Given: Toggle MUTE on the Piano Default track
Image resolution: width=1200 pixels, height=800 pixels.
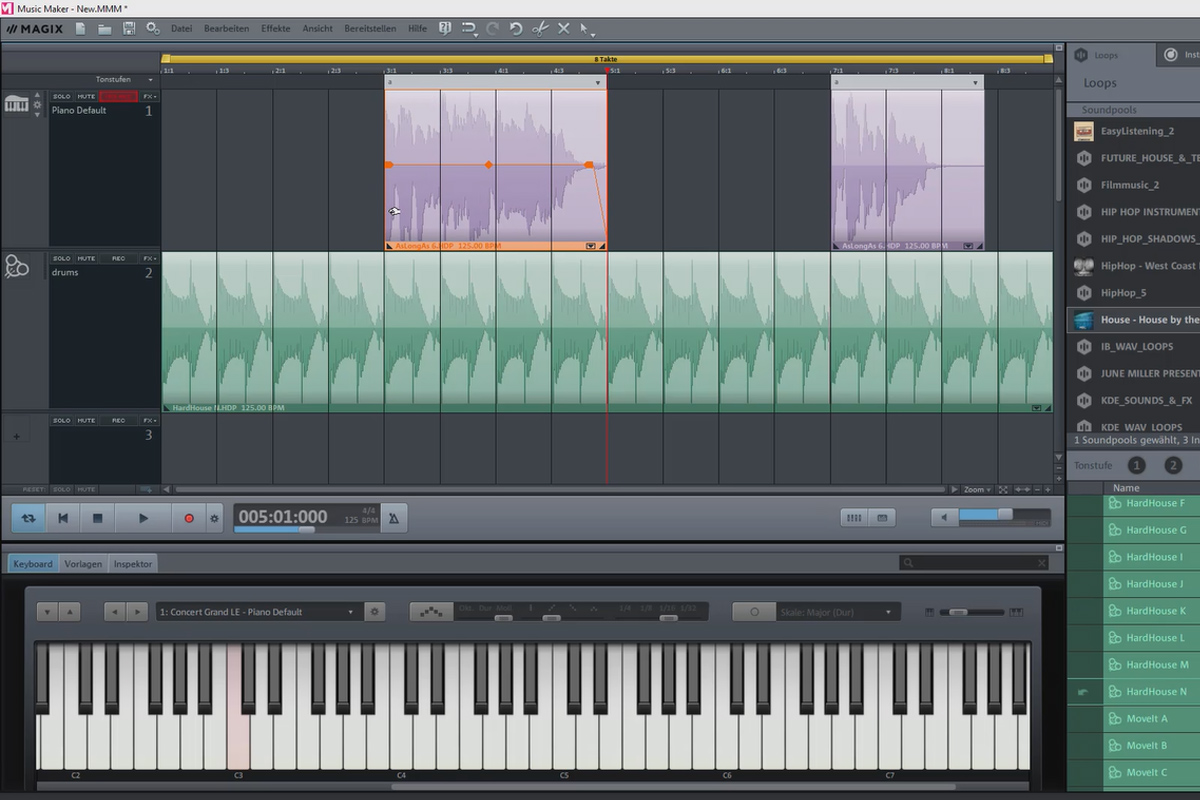Looking at the screenshot, I should (x=86, y=96).
